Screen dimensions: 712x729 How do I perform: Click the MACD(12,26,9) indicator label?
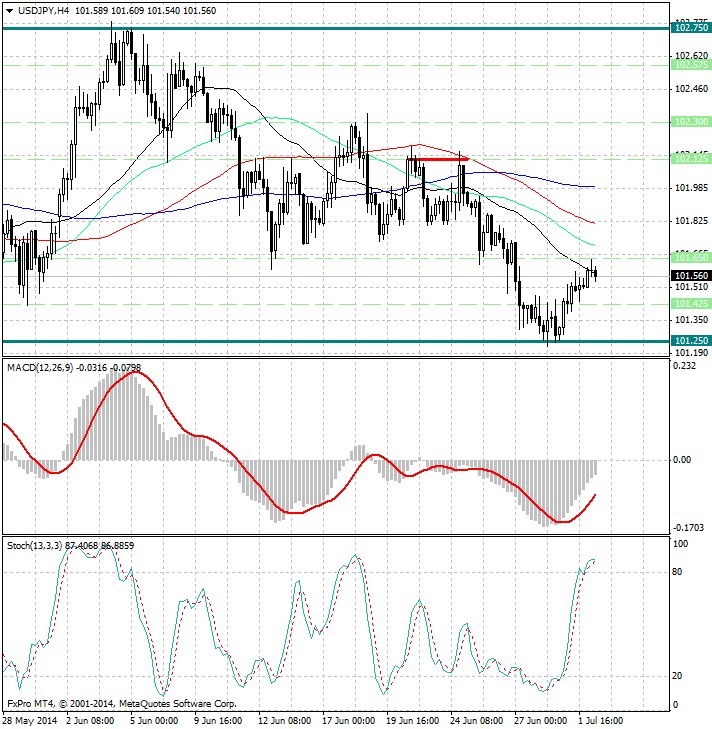point(40,368)
